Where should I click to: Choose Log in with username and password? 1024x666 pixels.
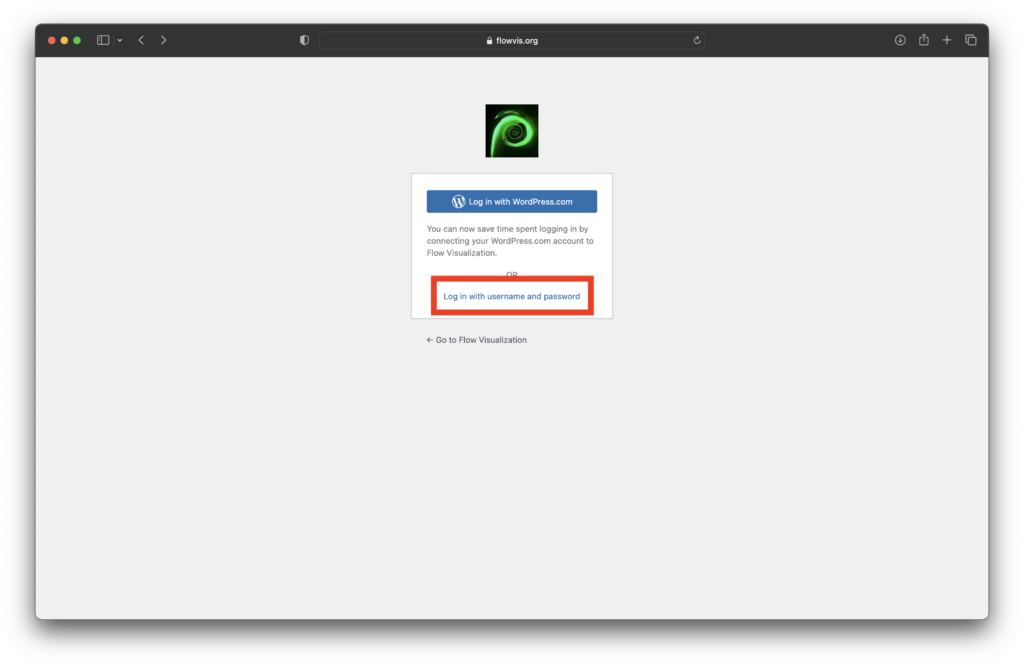click(512, 296)
